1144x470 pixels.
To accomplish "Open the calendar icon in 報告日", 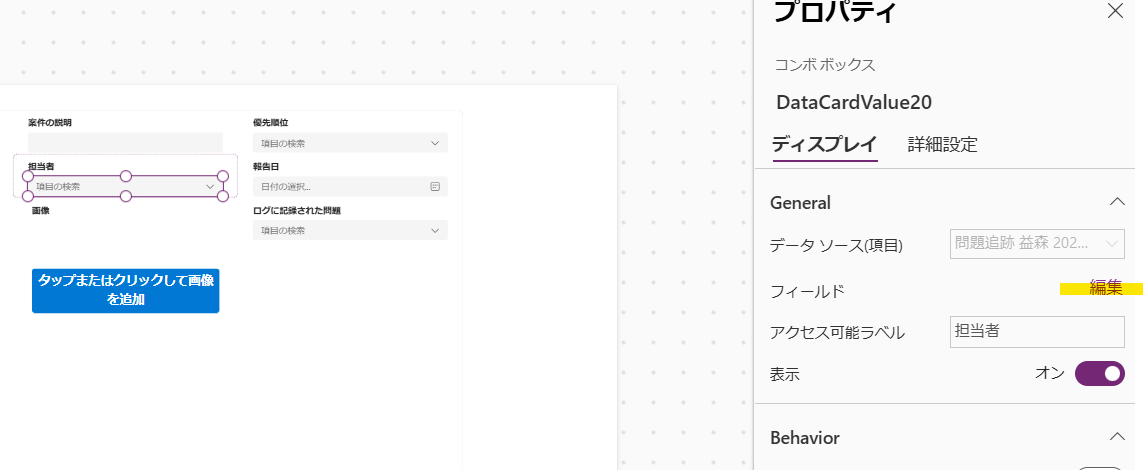I will coord(435,187).
